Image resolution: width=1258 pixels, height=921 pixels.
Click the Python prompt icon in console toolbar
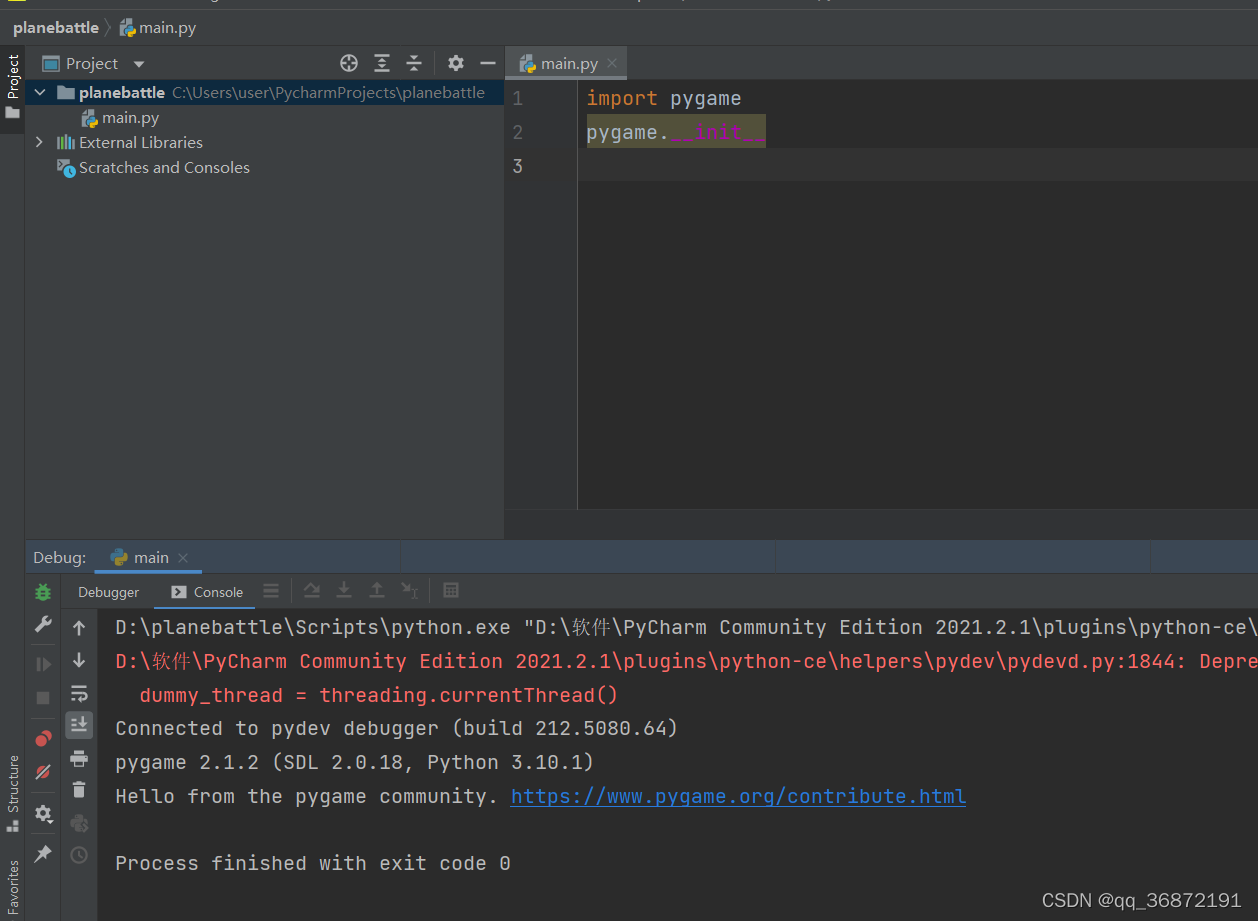pos(79,823)
